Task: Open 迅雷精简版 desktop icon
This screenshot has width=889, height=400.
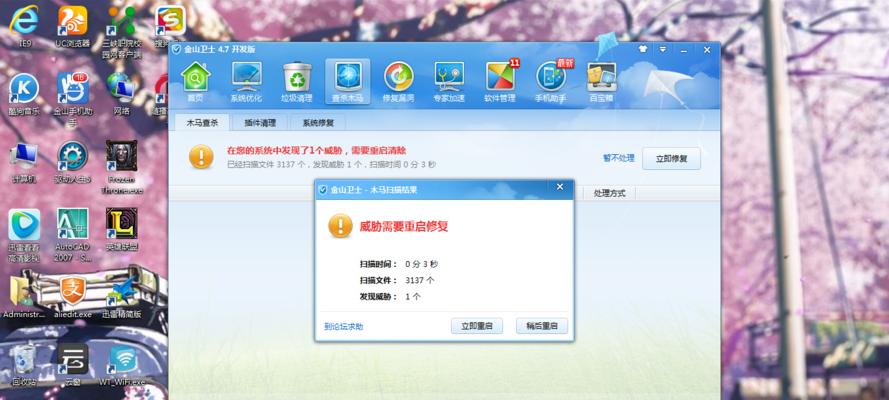Action: (x=121, y=297)
